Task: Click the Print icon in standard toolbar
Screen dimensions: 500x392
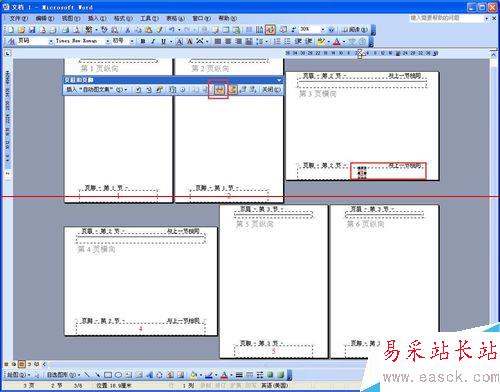Action: (66, 30)
